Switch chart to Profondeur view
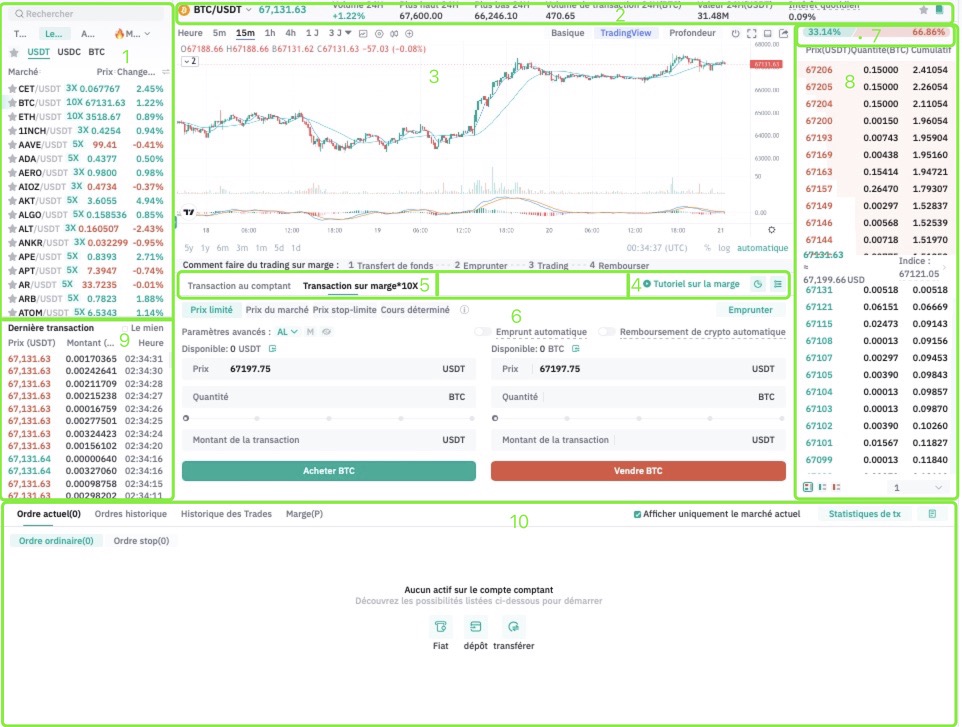This screenshot has height=727, width=962. click(x=692, y=33)
